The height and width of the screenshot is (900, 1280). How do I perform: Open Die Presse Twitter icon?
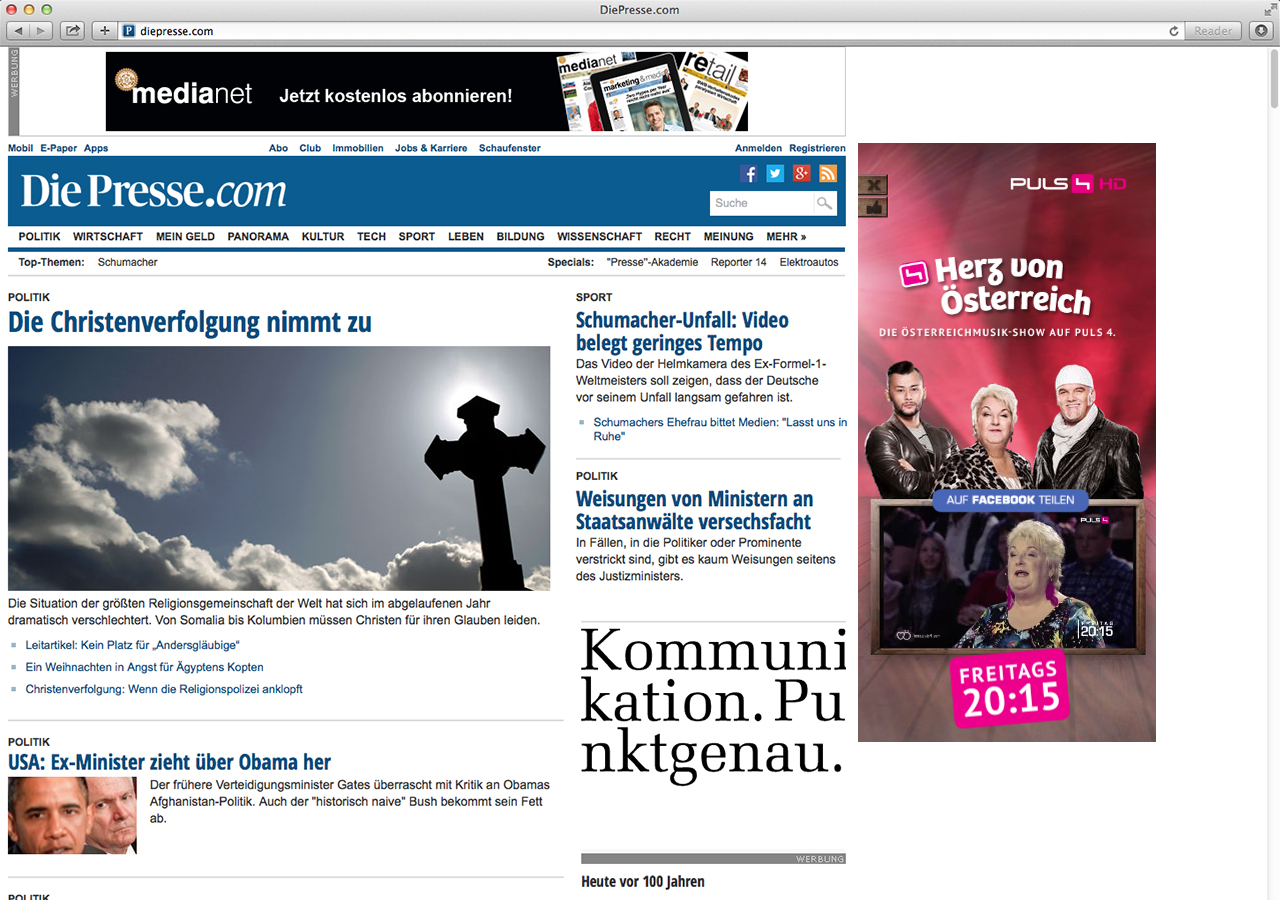775,174
